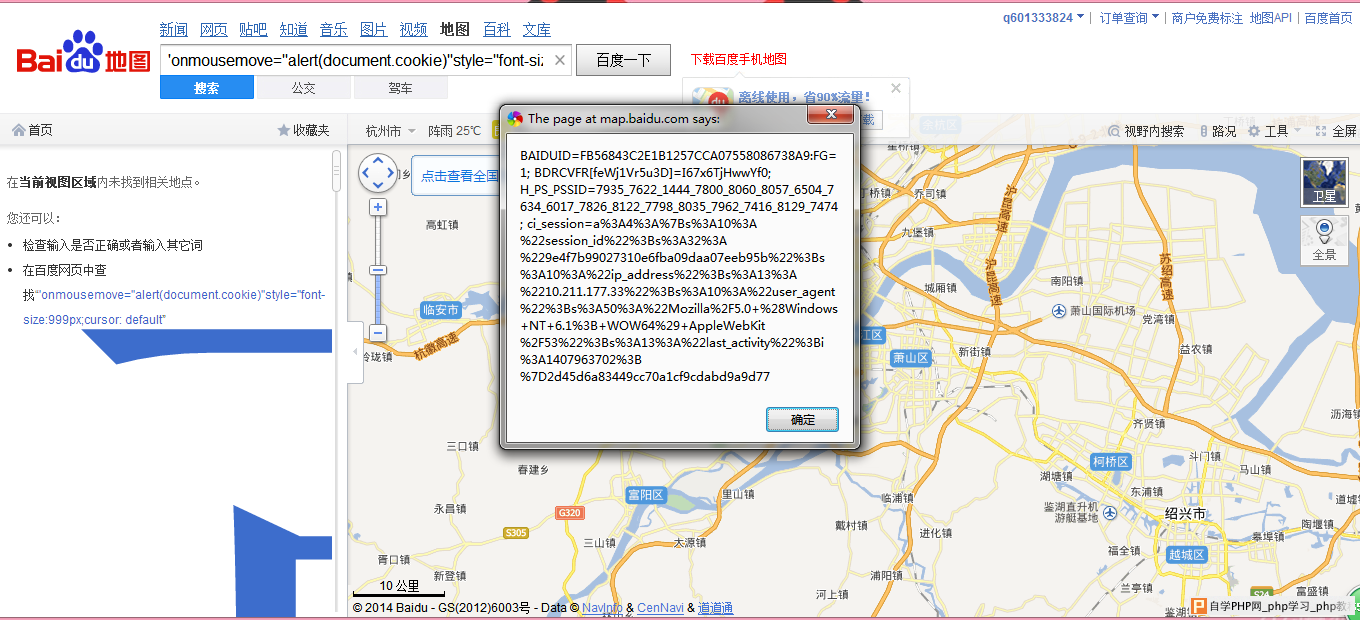The height and width of the screenshot is (620, 1360).
Task: Expand the 订单查询 dropdown
Action: pos(1129,17)
